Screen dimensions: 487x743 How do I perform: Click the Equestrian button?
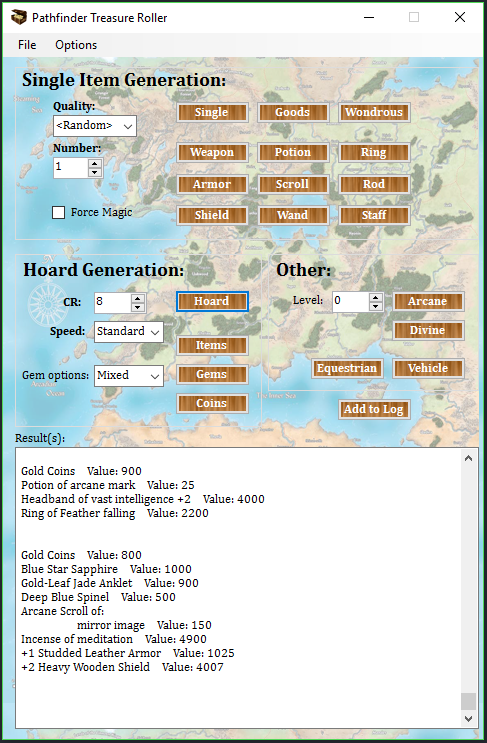click(347, 368)
